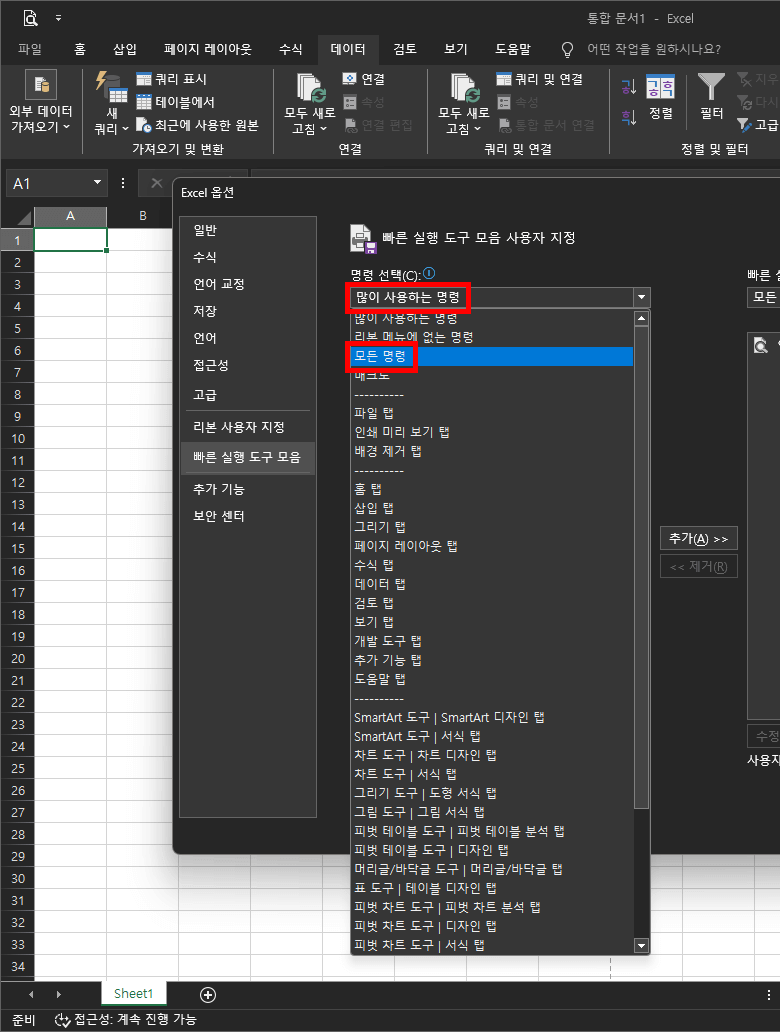Click 쿼리 표시 in the ribbon
The width and height of the screenshot is (780, 1032).
click(x=172, y=79)
